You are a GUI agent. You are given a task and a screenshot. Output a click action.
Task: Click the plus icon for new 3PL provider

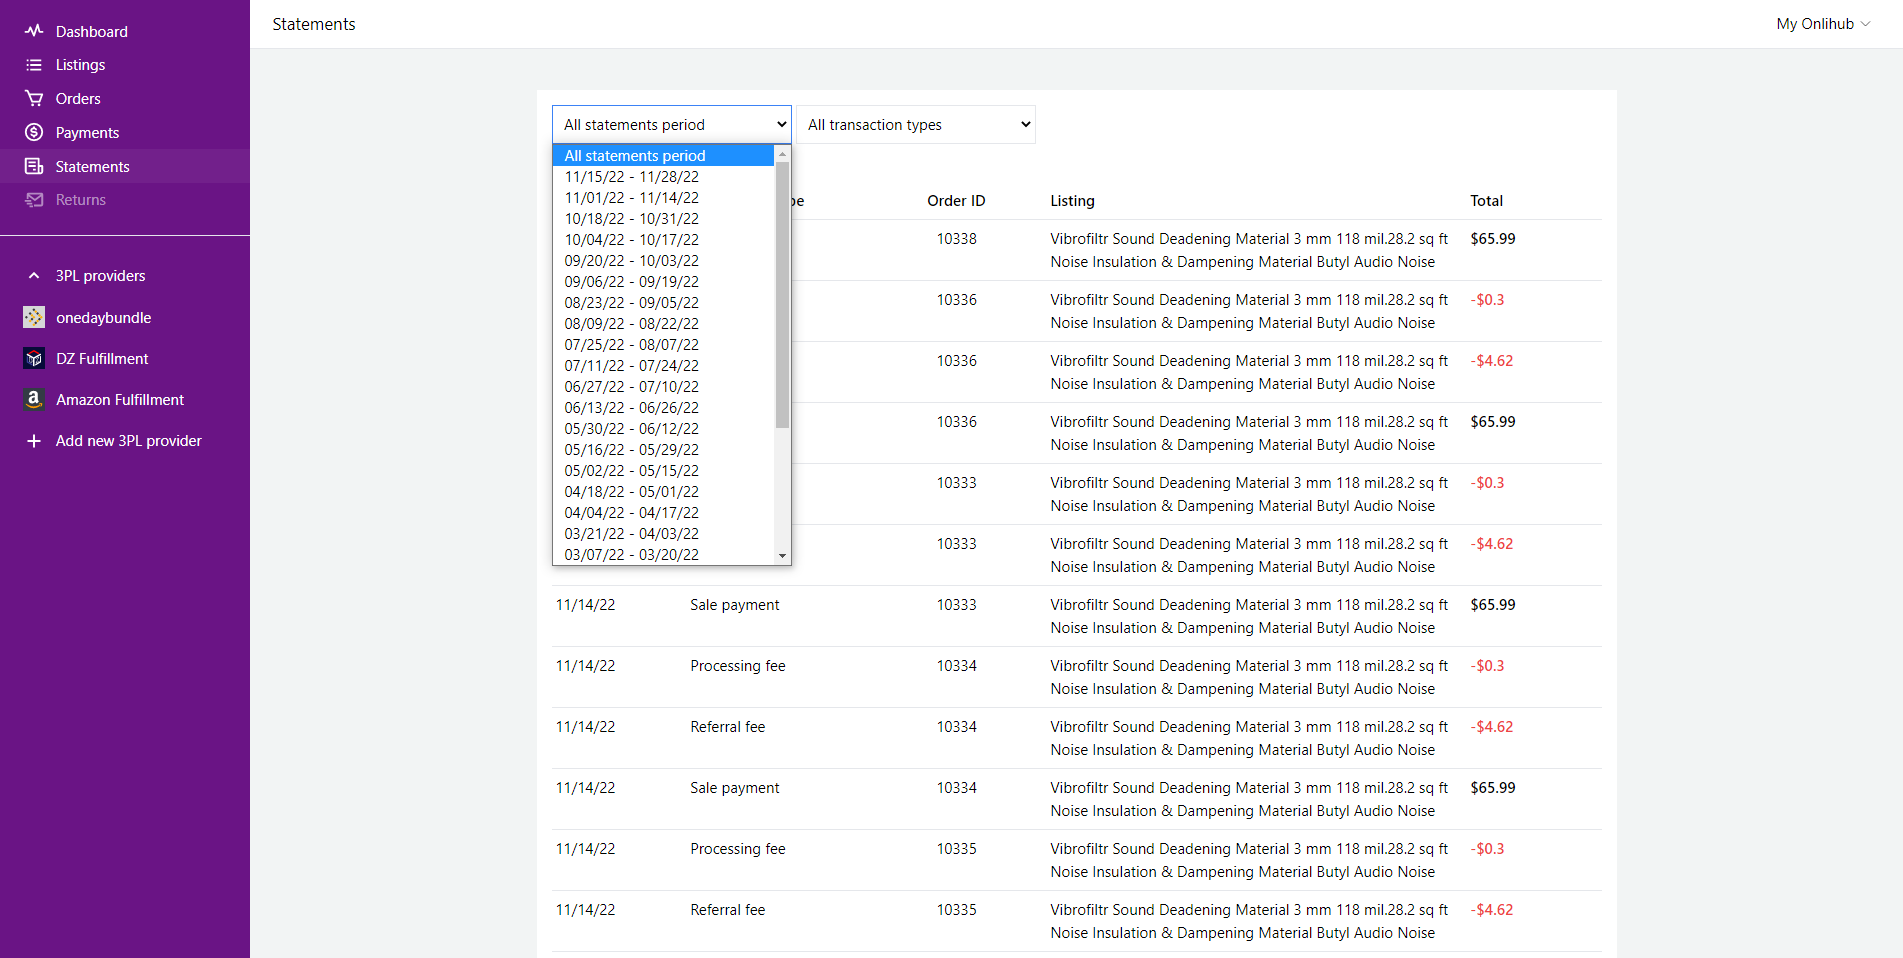click(34, 441)
